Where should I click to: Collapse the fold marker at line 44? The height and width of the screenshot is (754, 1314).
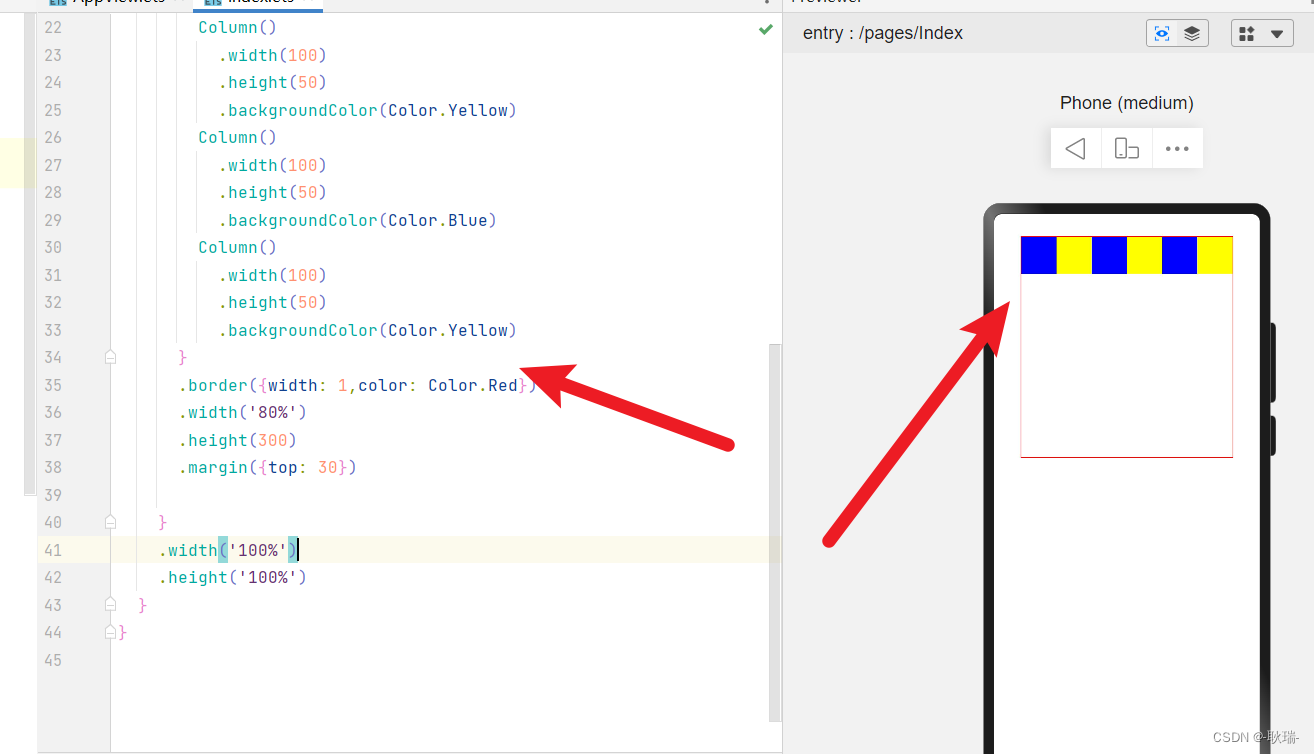[110, 632]
